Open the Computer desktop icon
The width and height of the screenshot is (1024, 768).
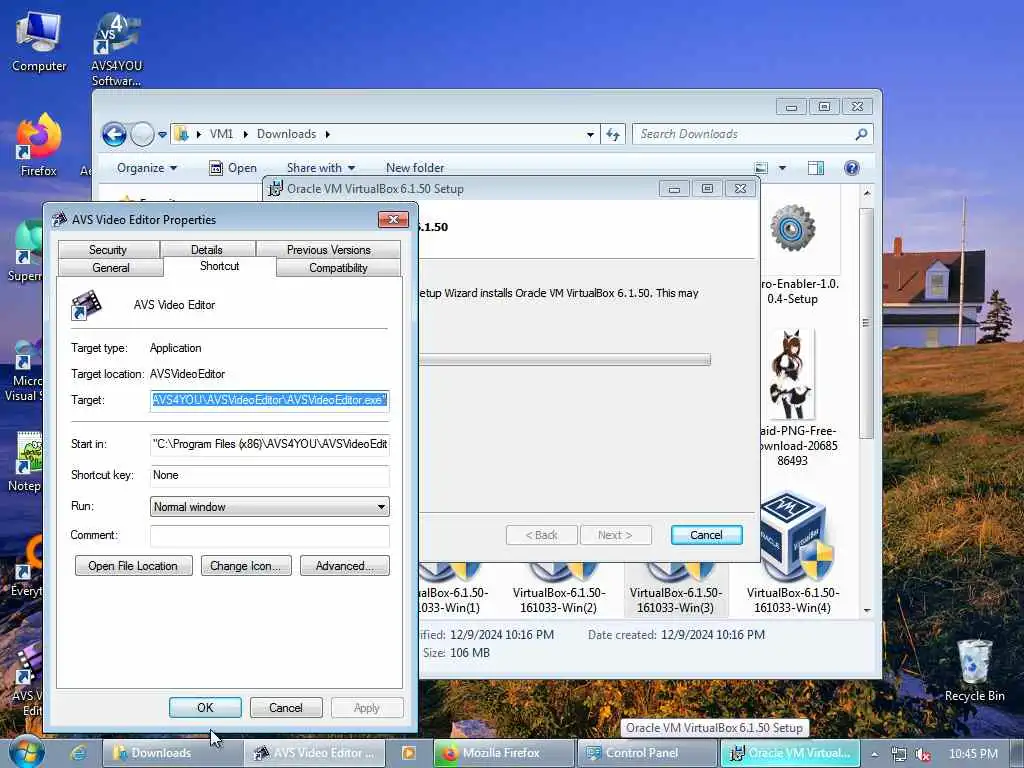pyautogui.click(x=39, y=40)
